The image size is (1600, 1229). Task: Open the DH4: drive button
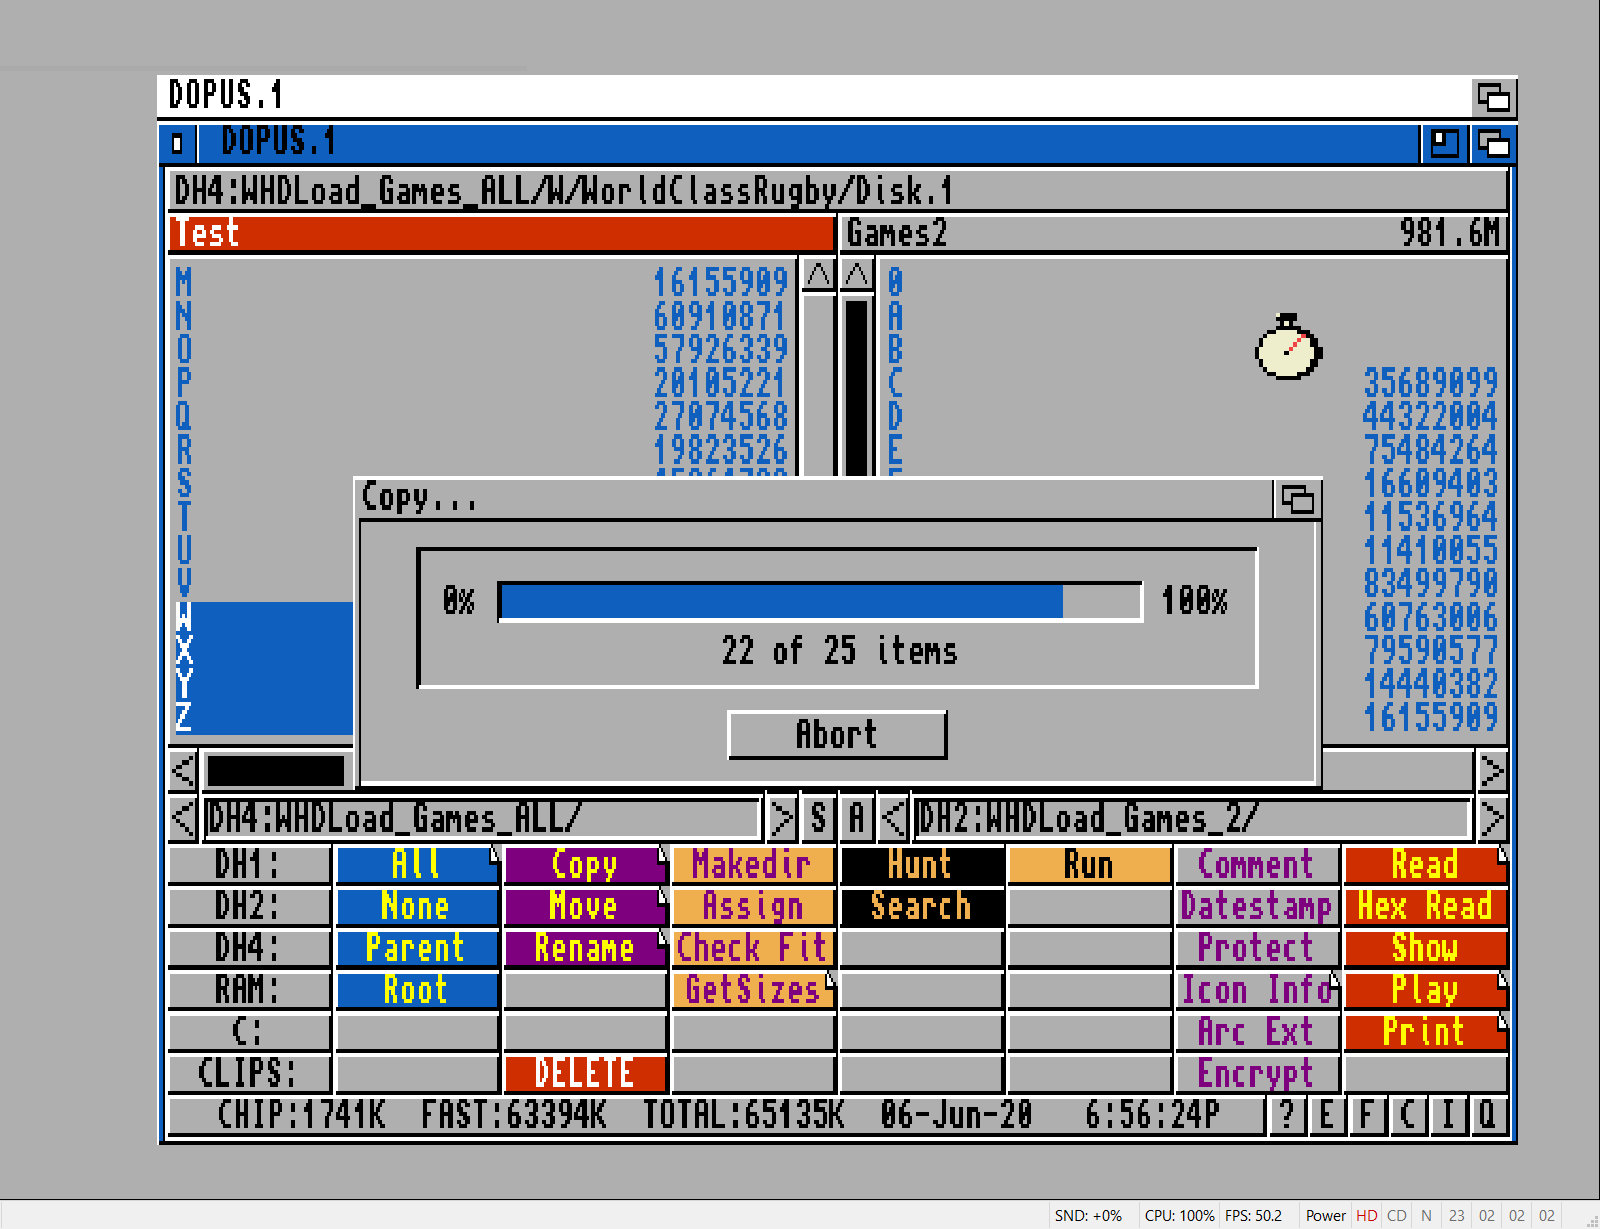[249, 948]
